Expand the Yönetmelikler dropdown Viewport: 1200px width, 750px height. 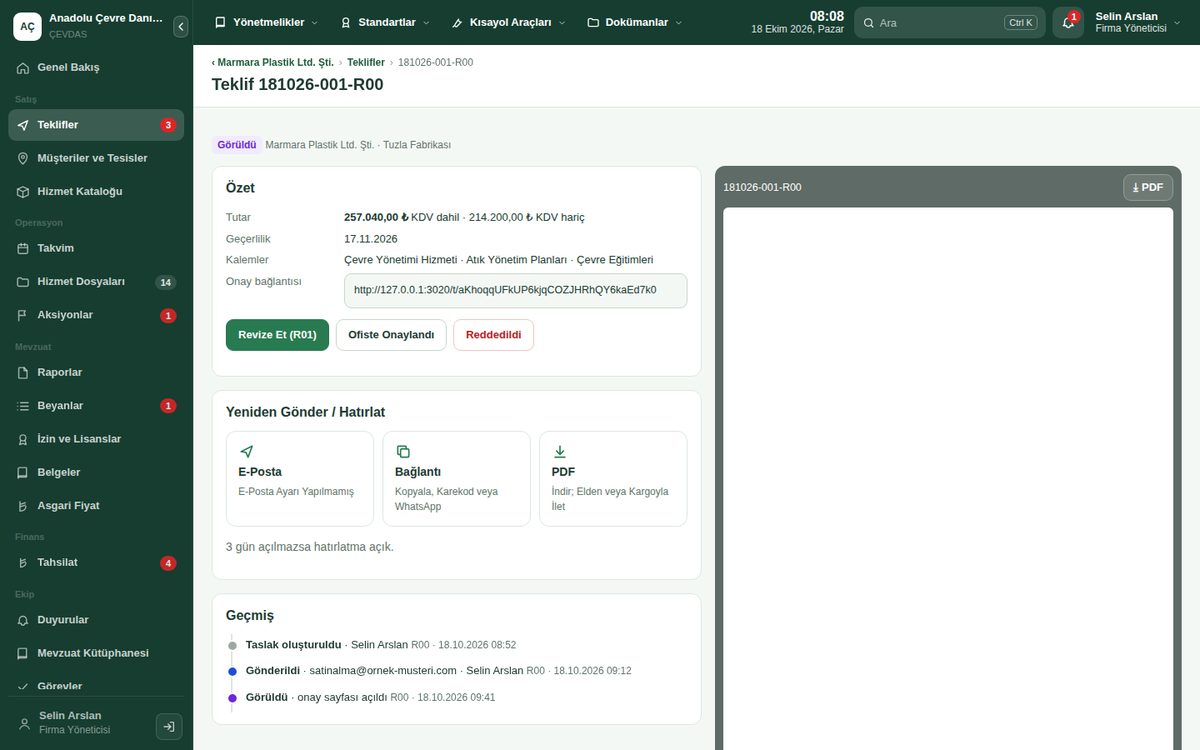tap(266, 22)
